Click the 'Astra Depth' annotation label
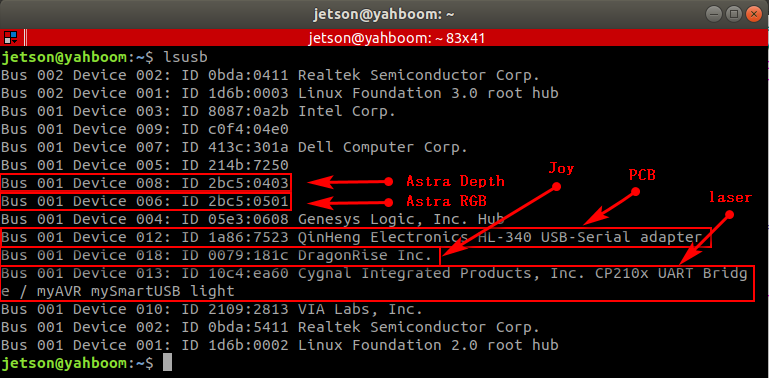This screenshot has height=378, width=769. [455, 181]
